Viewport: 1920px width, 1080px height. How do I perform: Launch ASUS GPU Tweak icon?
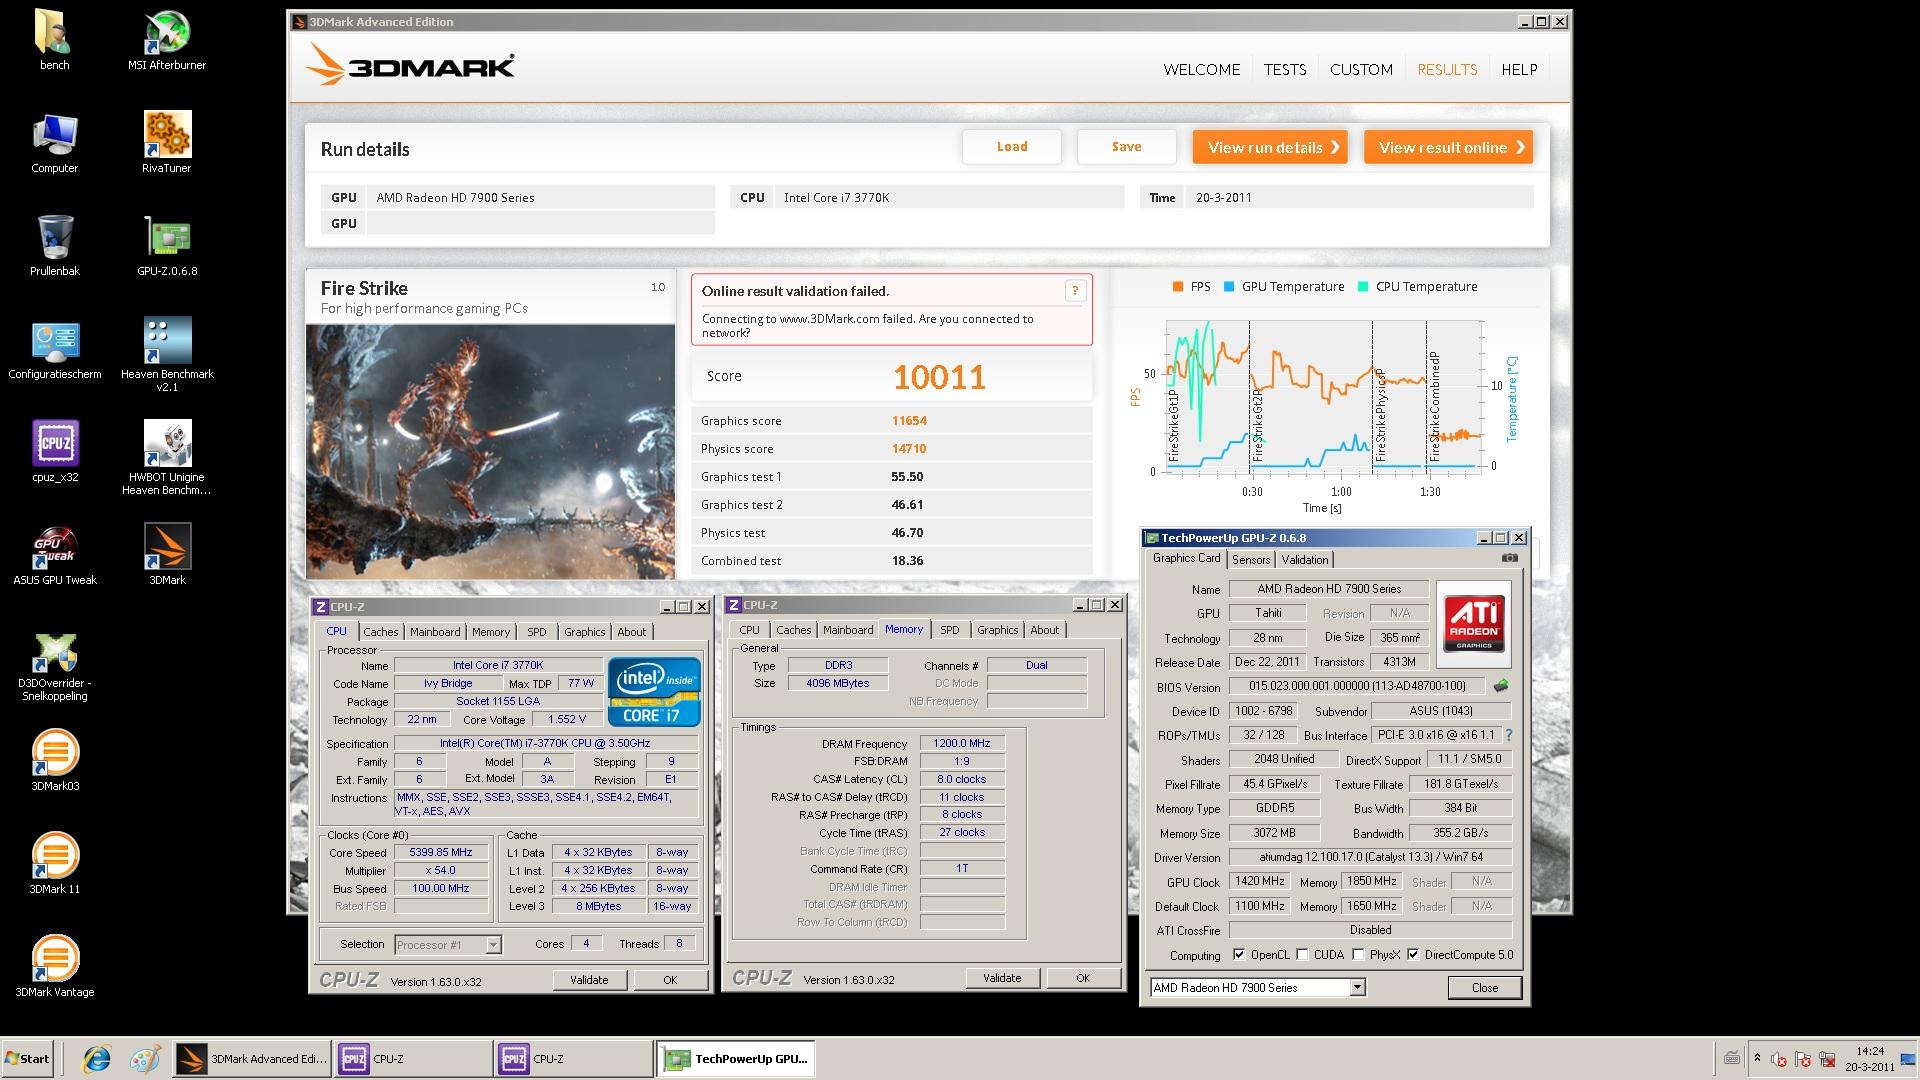coord(54,555)
